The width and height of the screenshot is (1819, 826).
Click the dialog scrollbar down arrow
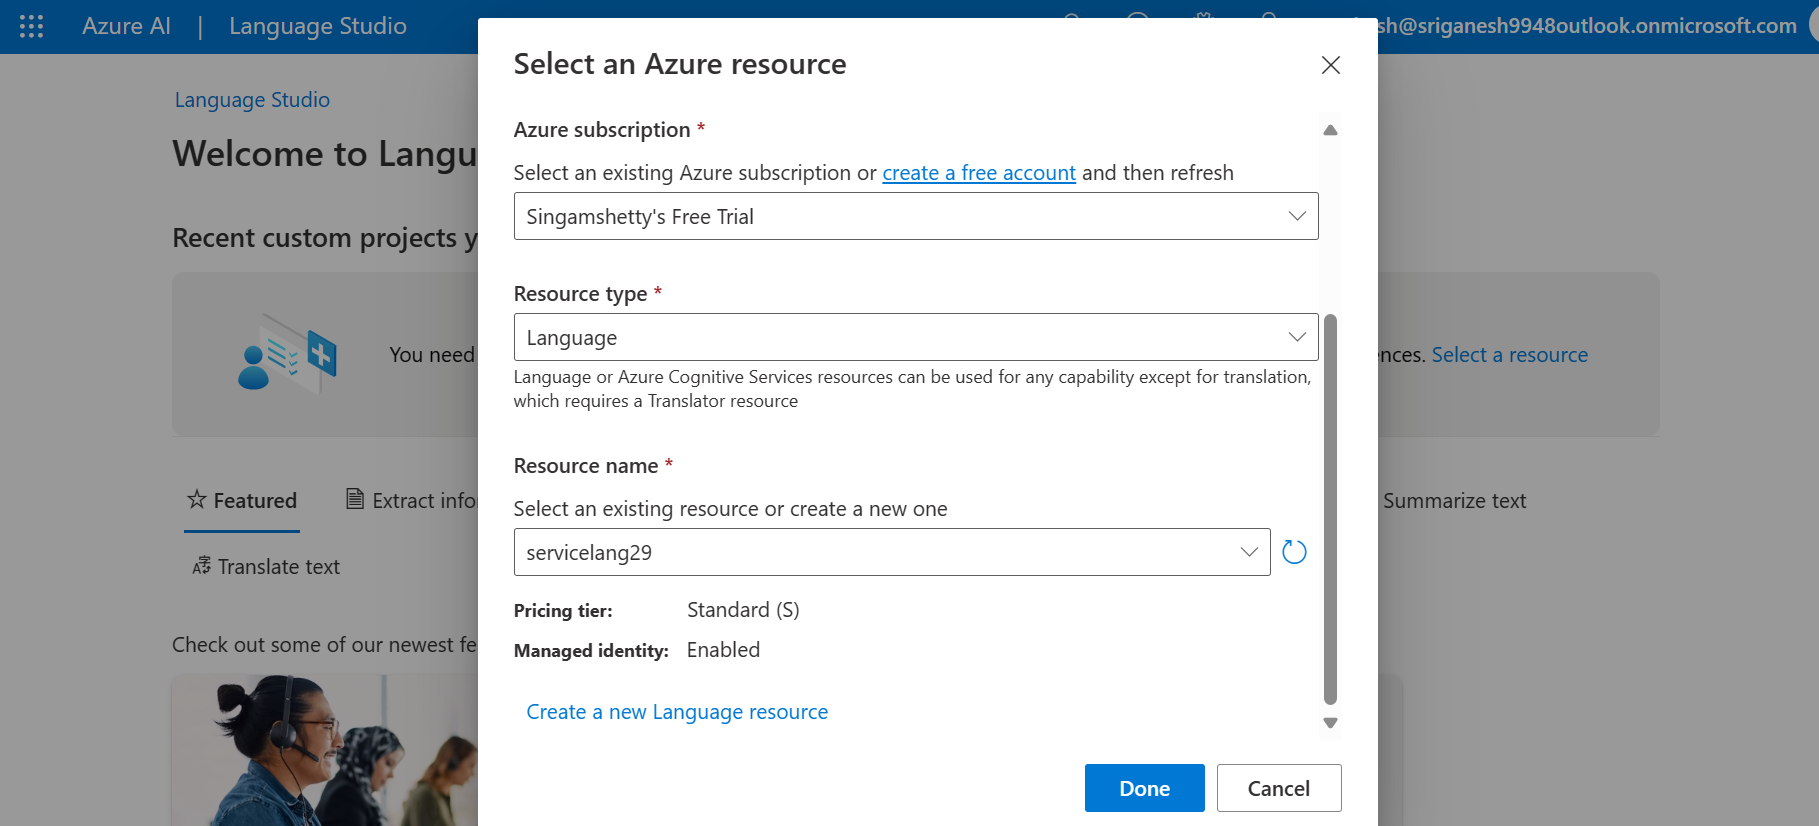(1330, 722)
